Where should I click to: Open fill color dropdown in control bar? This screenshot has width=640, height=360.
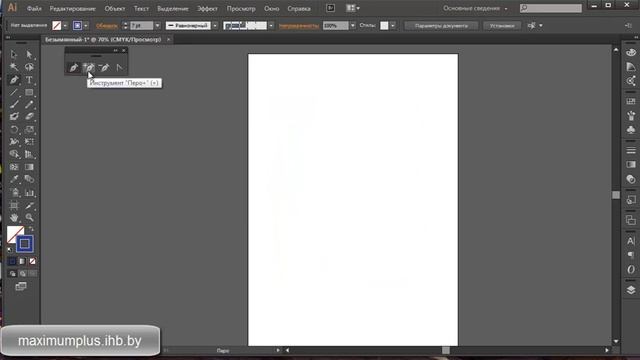pos(65,26)
